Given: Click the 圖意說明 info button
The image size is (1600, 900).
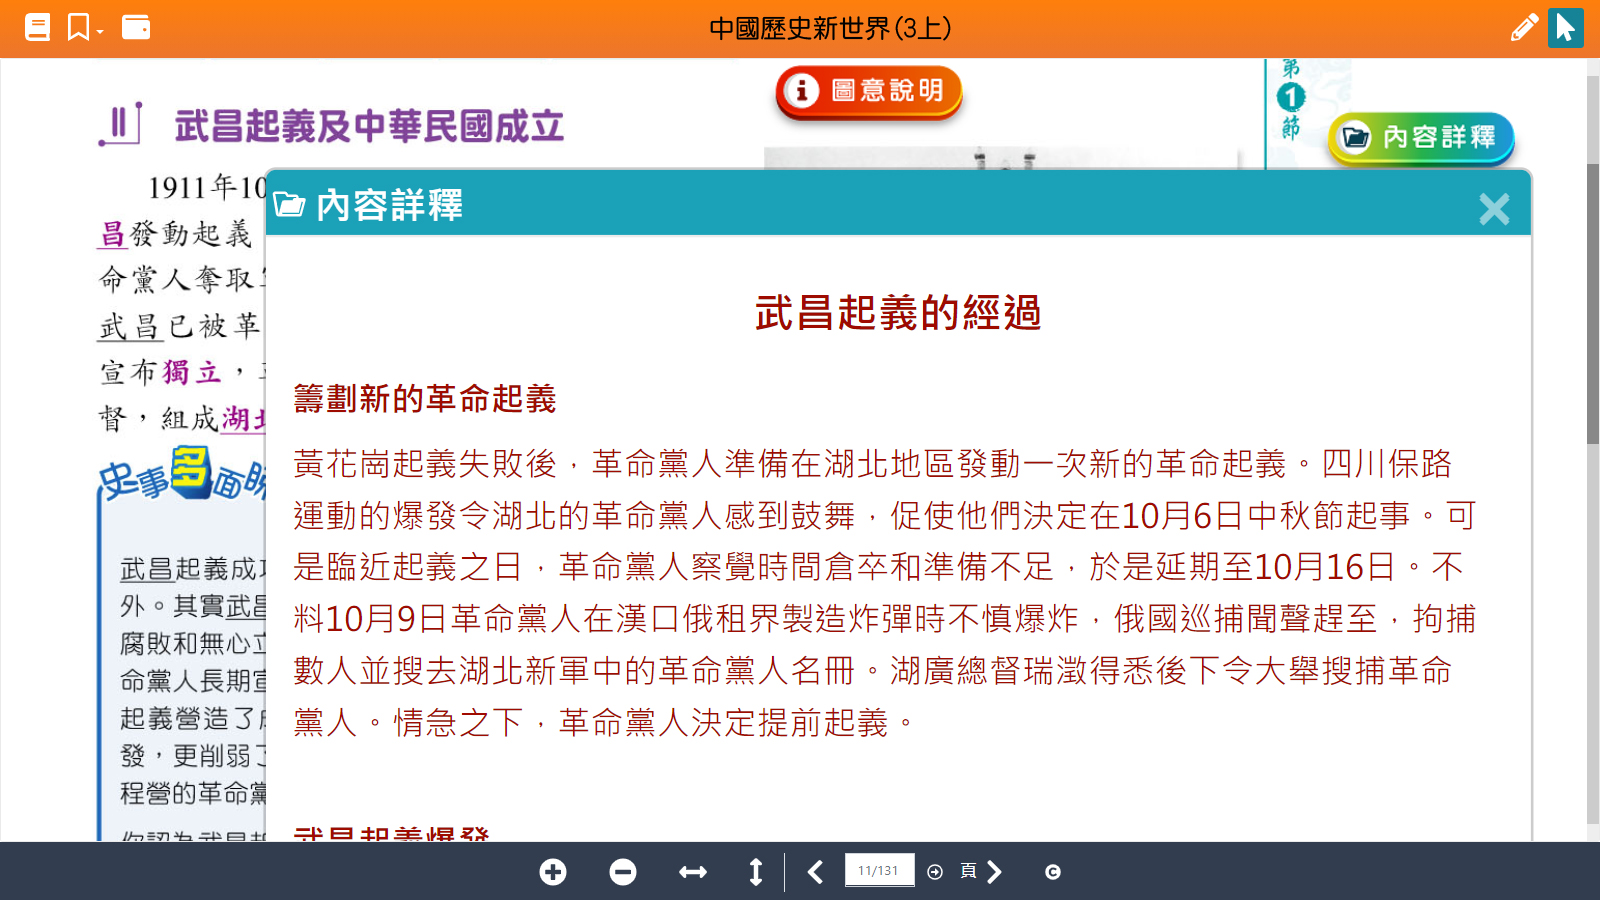Looking at the screenshot, I should point(869,91).
